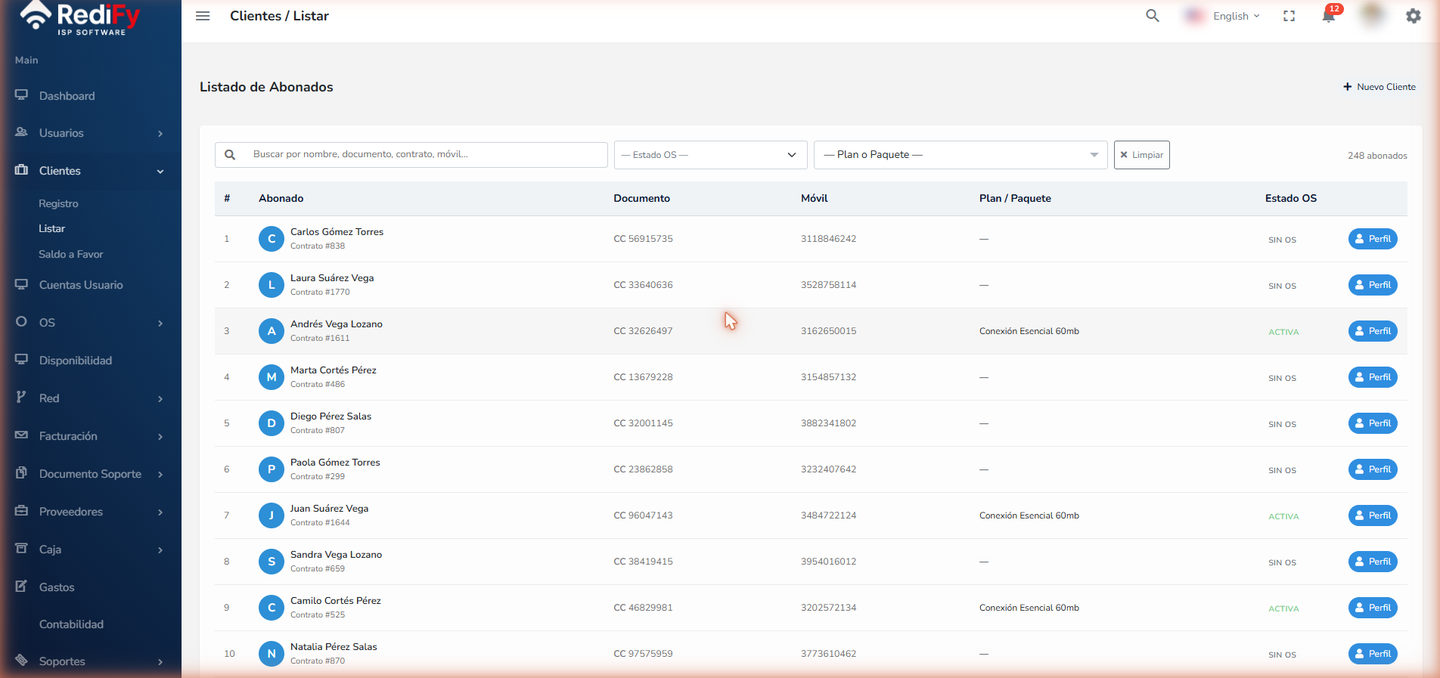Open Perfil for Natalia Pérez Salas
This screenshot has height=678, width=1440.
tap(1373, 653)
